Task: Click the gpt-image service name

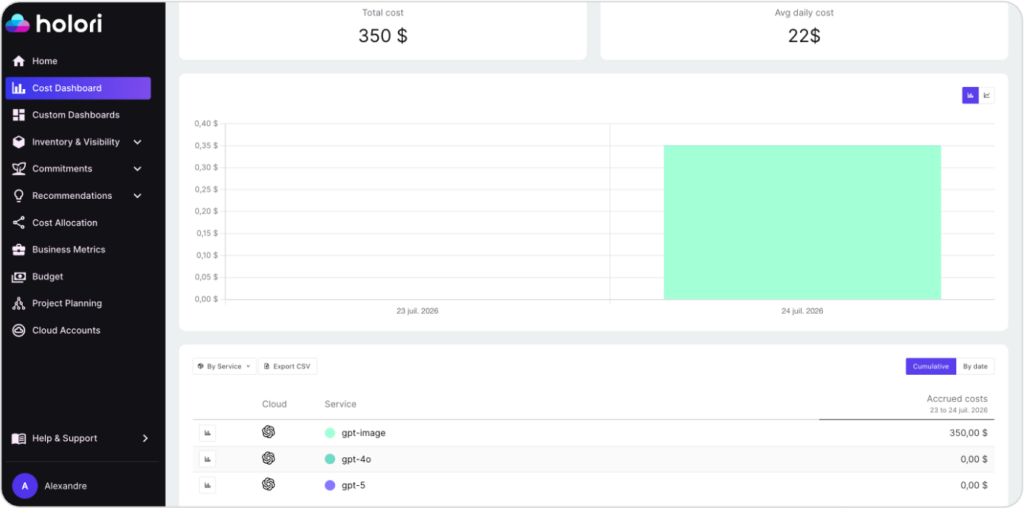Action: [363, 433]
